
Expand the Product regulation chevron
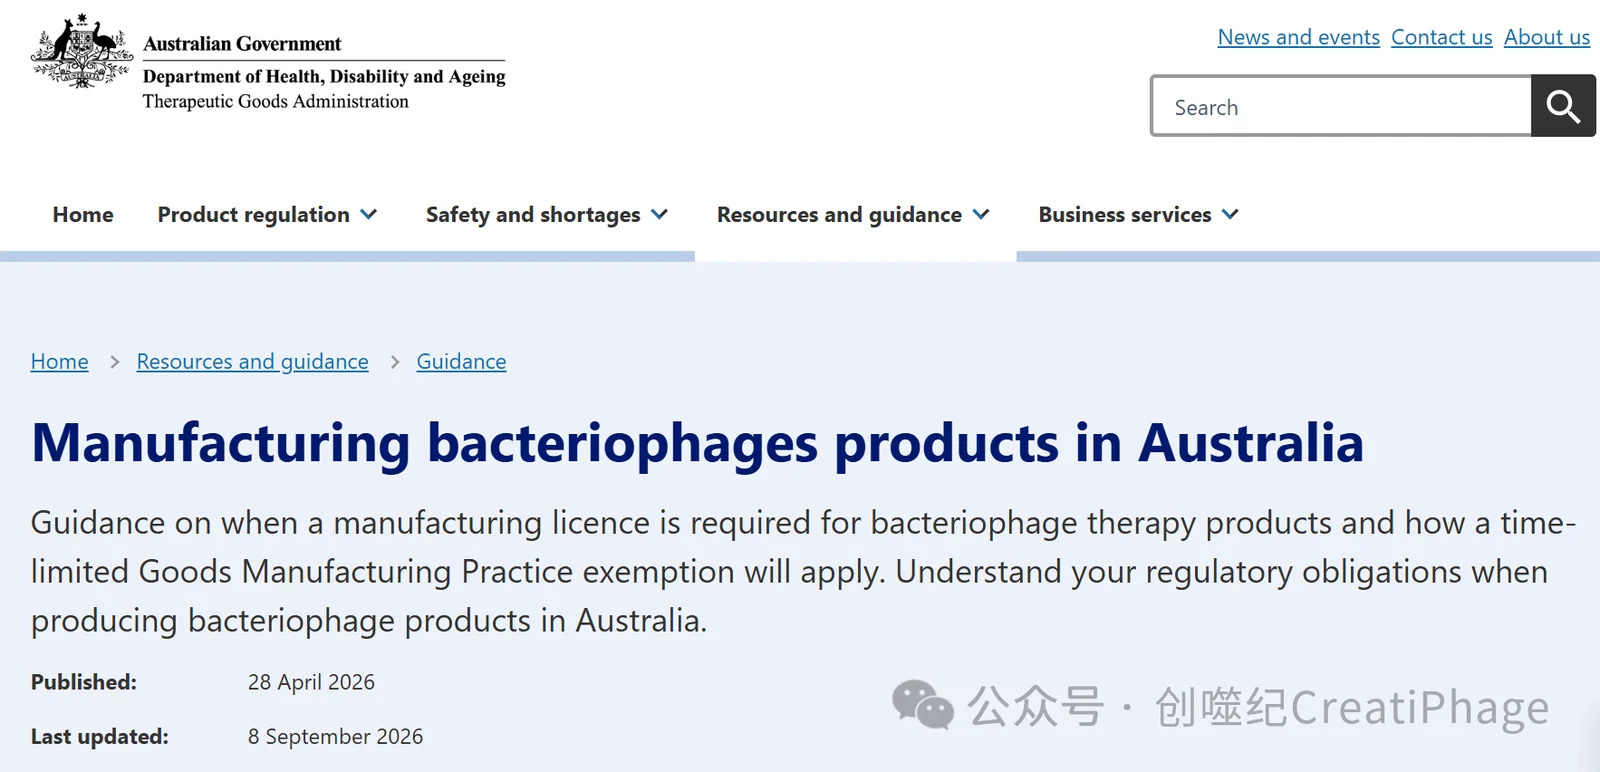point(369,214)
